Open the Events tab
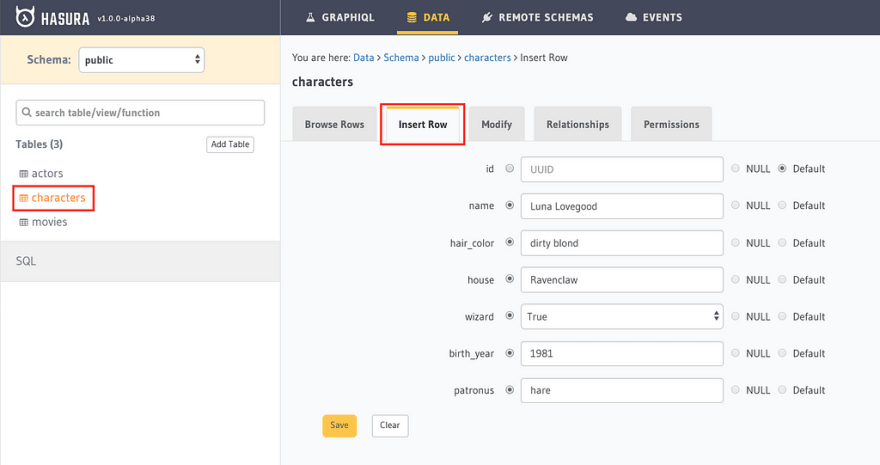Screen dimensions: 880x465 [x=654, y=17]
